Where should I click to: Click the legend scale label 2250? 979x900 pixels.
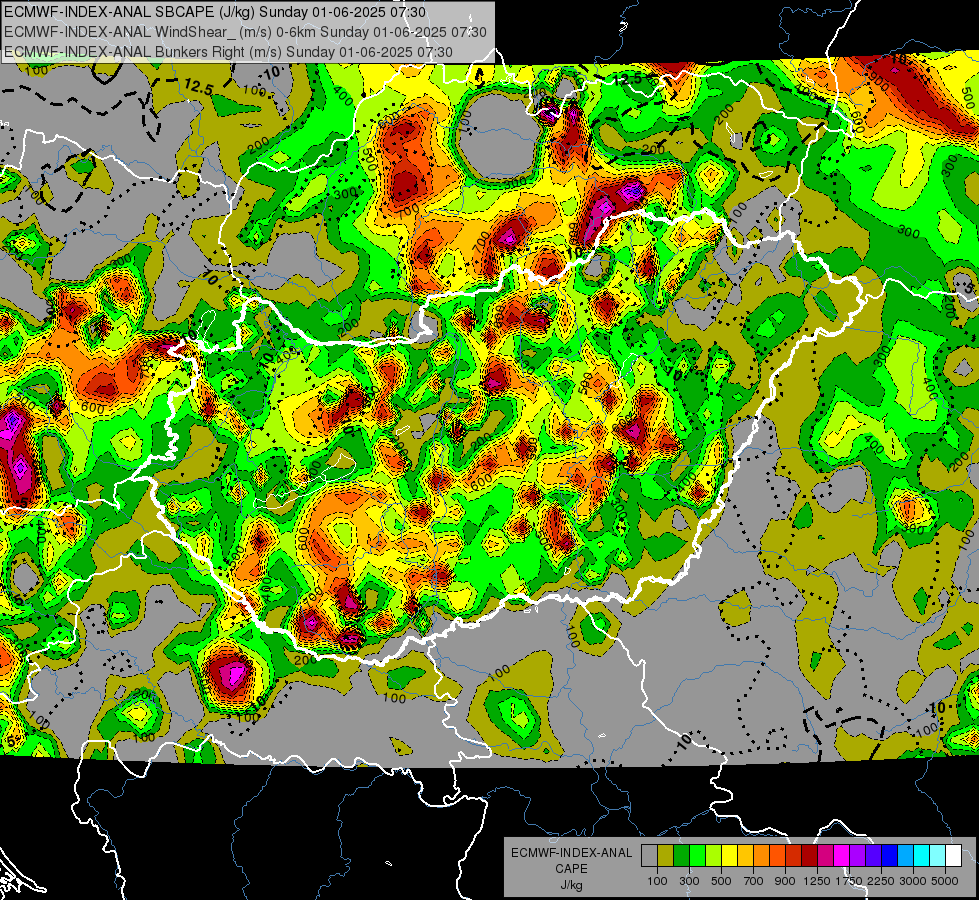pos(881,881)
